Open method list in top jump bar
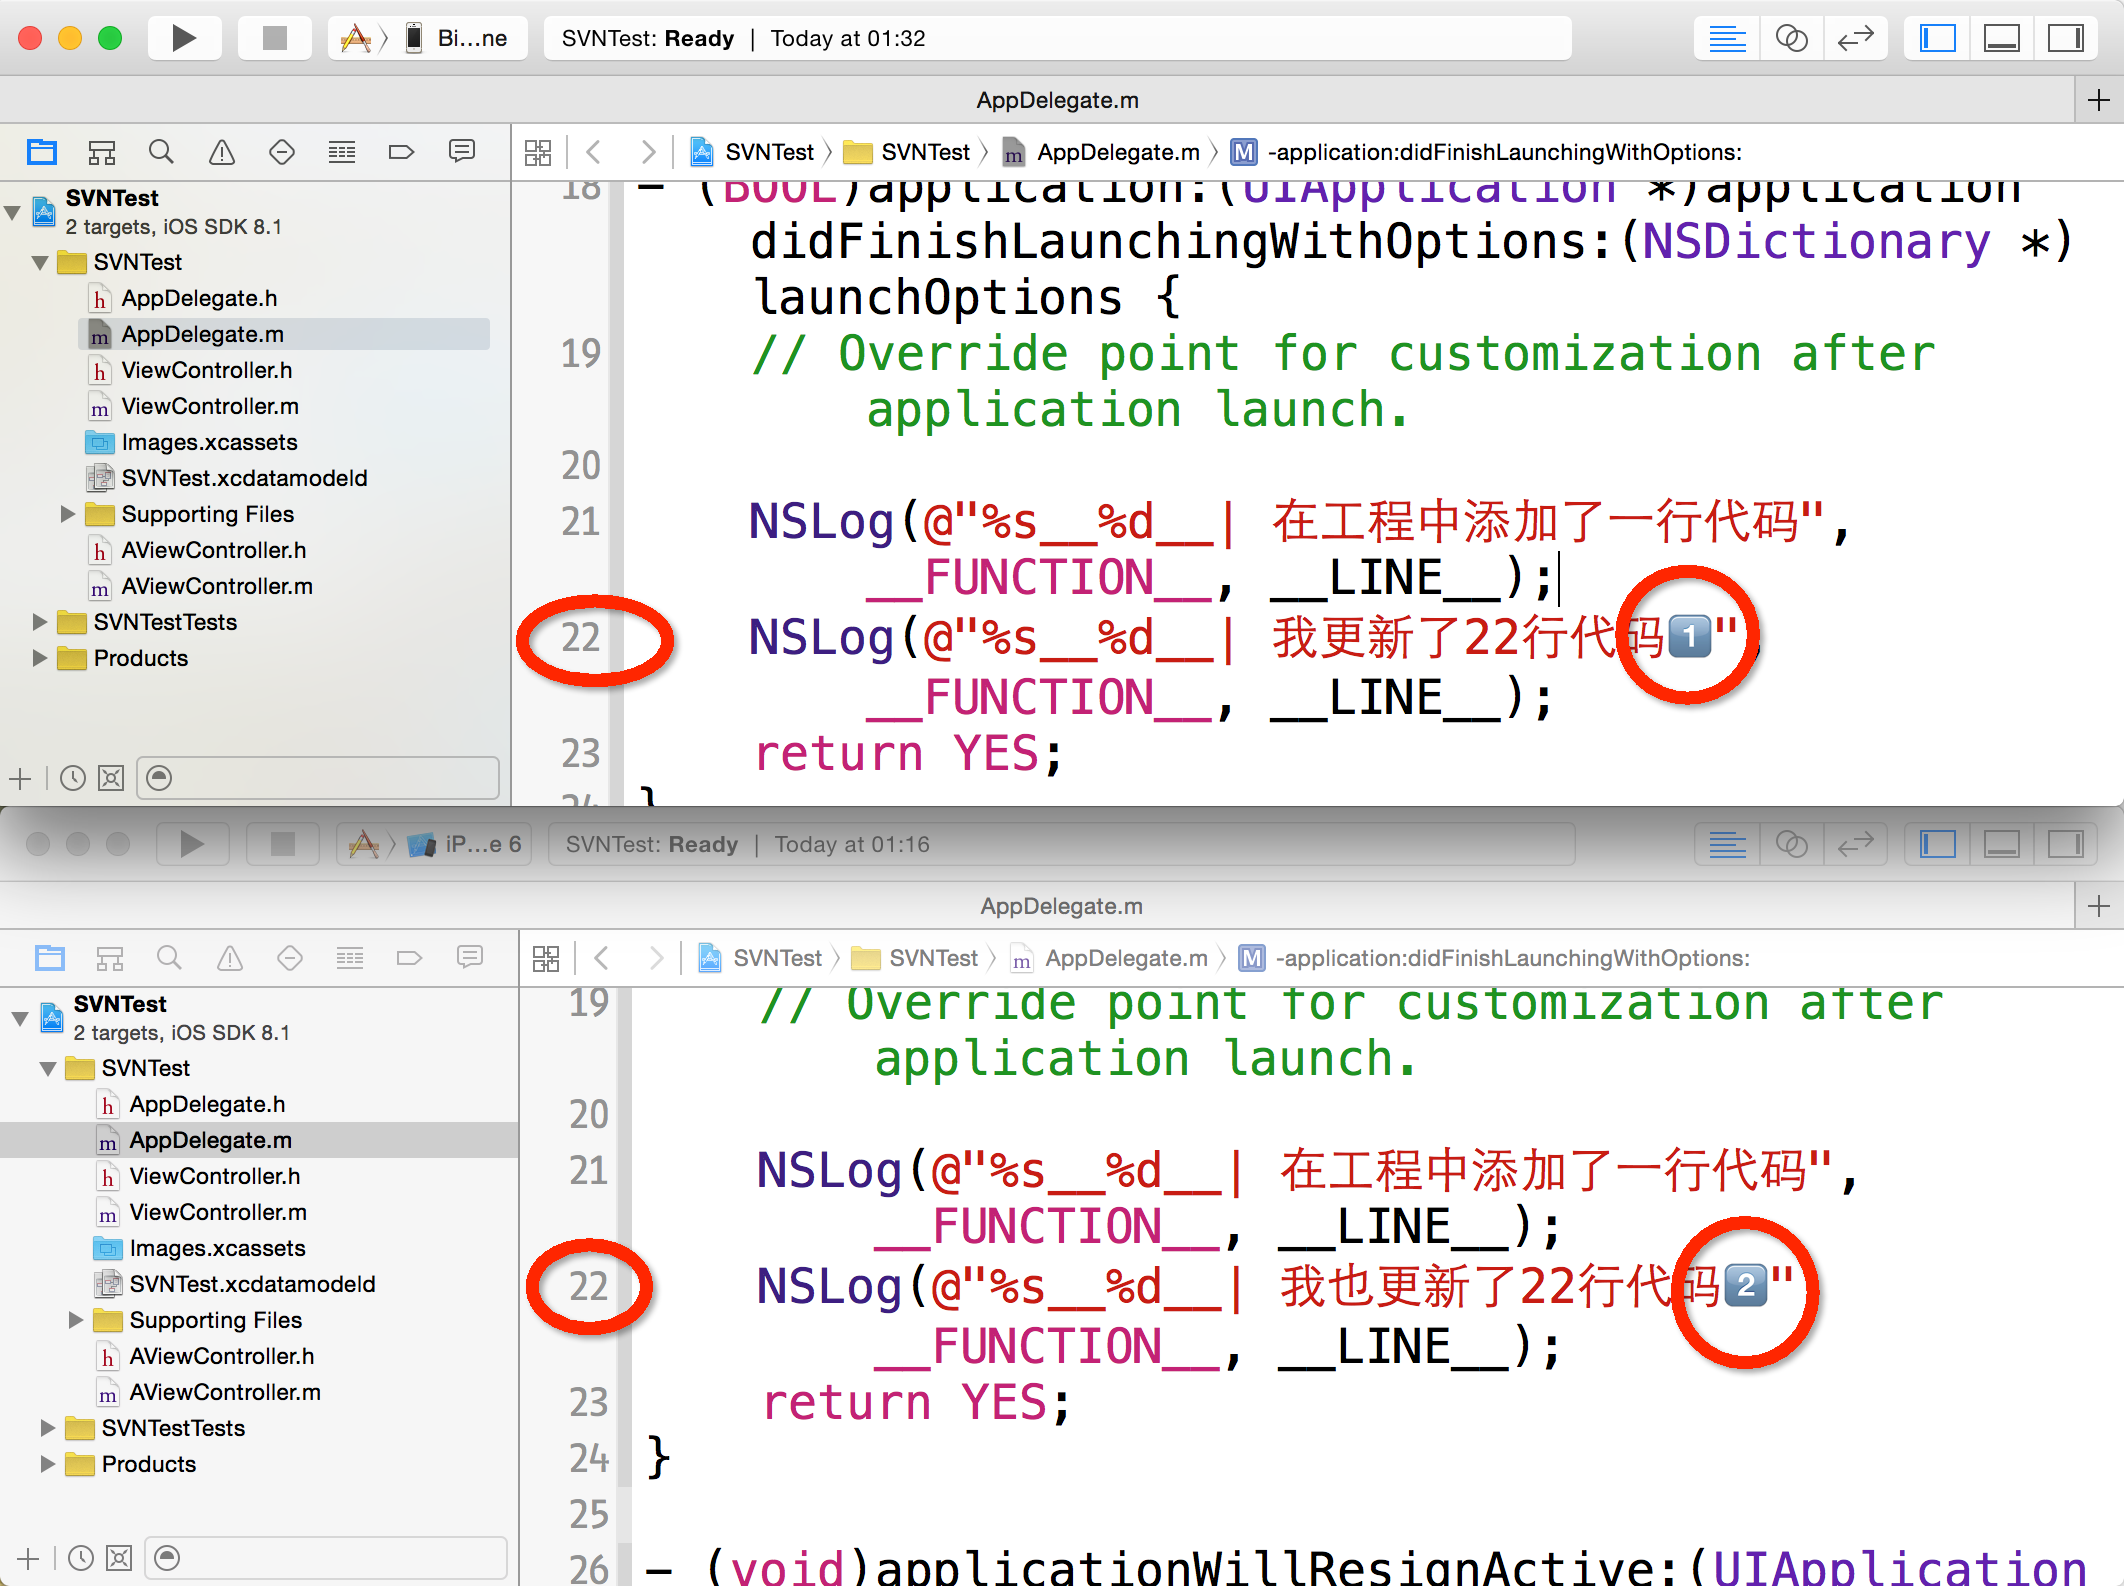 point(1487,152)
